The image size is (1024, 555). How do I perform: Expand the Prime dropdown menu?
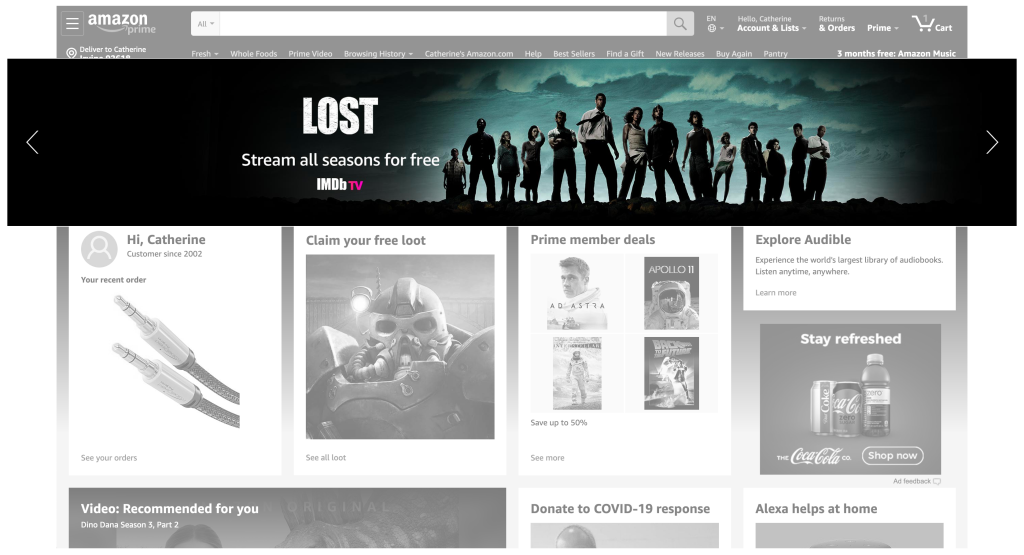882,28
